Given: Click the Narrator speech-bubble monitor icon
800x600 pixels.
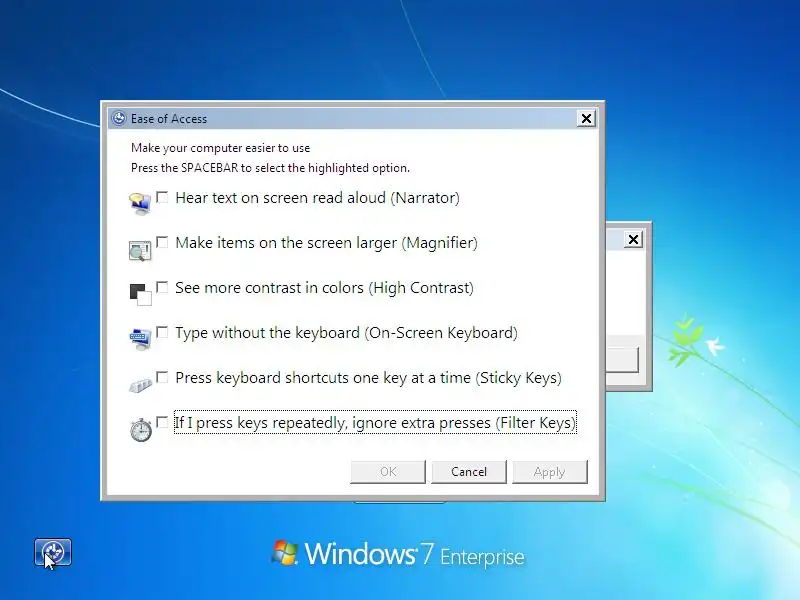Looking at the screenshot, I should (x=140, y=204).
